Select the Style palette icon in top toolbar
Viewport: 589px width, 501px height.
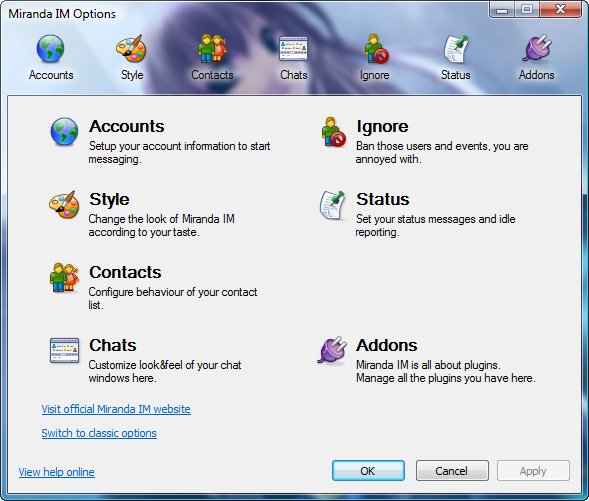tap(131, 48)
